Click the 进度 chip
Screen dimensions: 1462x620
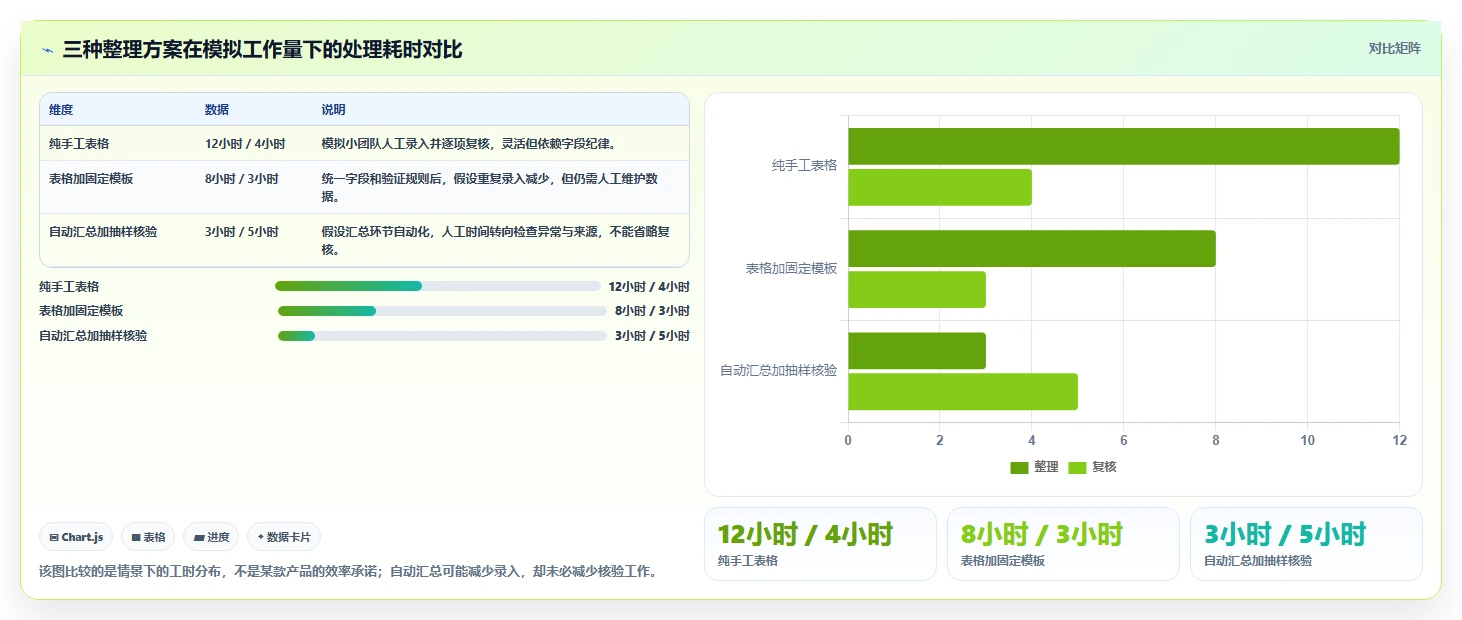pos(211,537)
